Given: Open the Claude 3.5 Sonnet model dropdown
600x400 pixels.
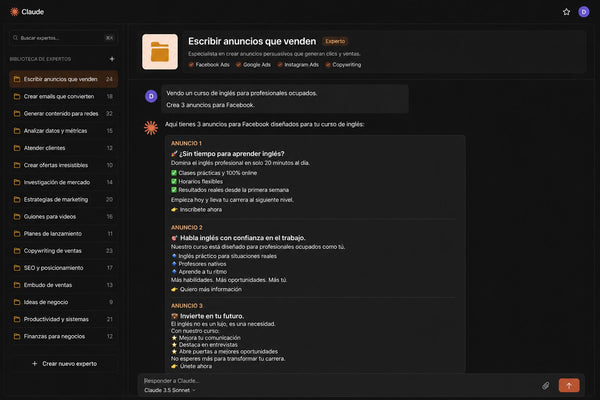Looking at the screenshot, I should point(170,390).
